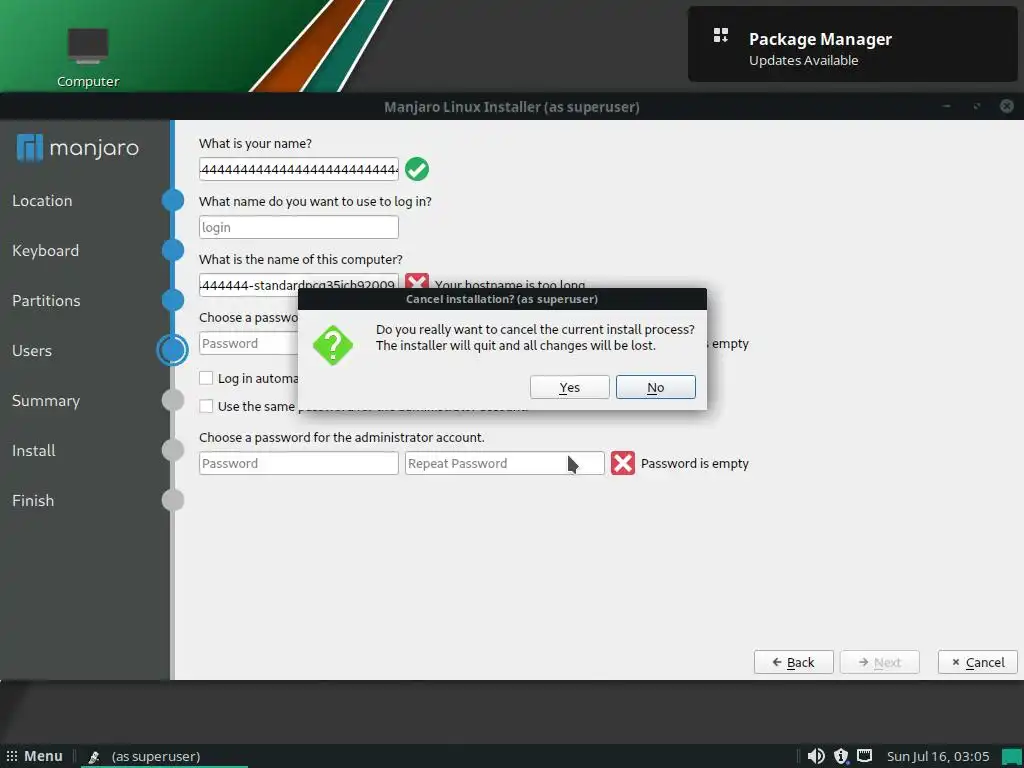
Task: Click the installer Cancel button
Action: (978, 662)
